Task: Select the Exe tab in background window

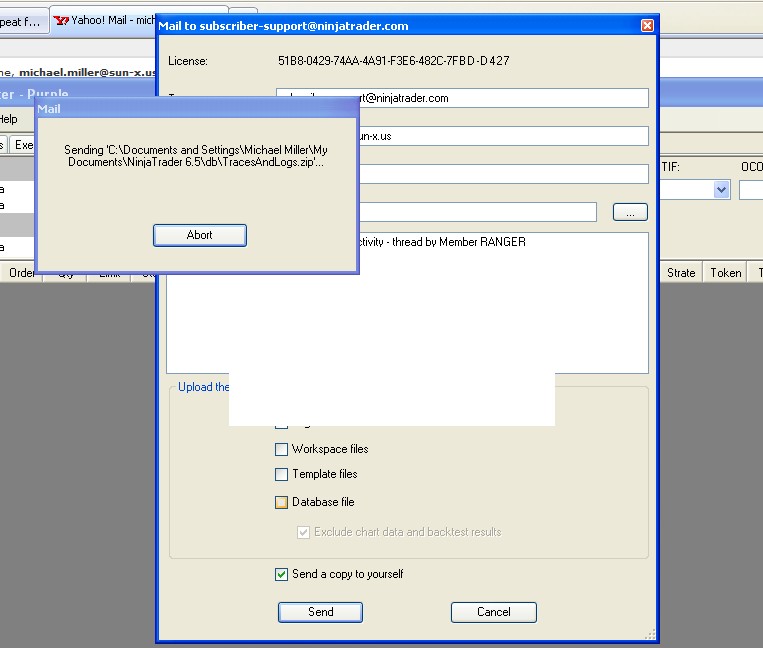Action: click(22, 144)
